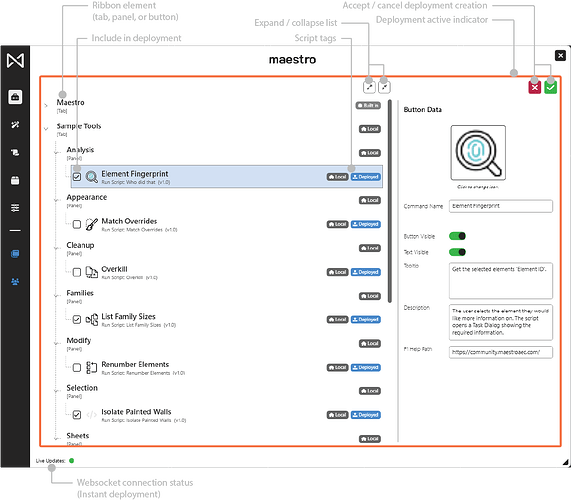571x500 pixels.
Task: Click the Local tag on Match Overrides row
Action: pos(338,224)
